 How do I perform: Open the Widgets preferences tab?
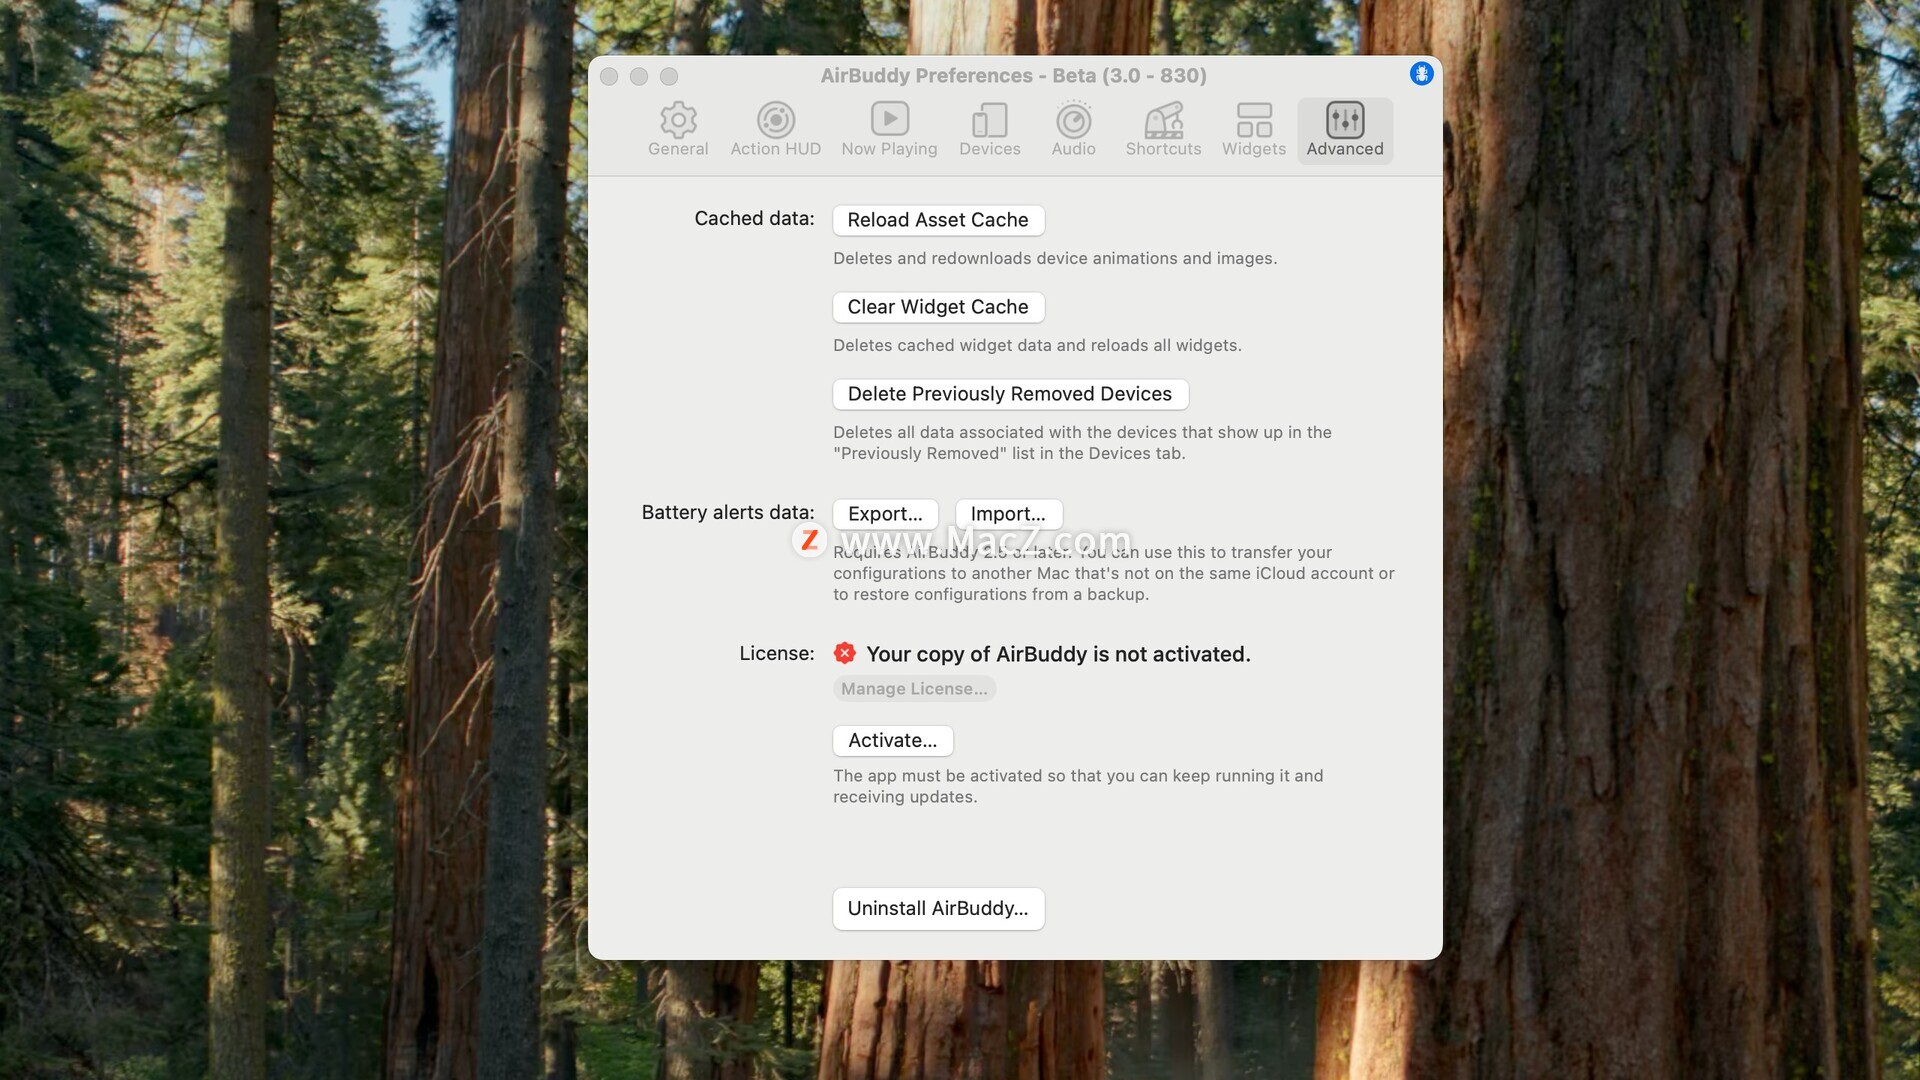tap(1253, 130)
